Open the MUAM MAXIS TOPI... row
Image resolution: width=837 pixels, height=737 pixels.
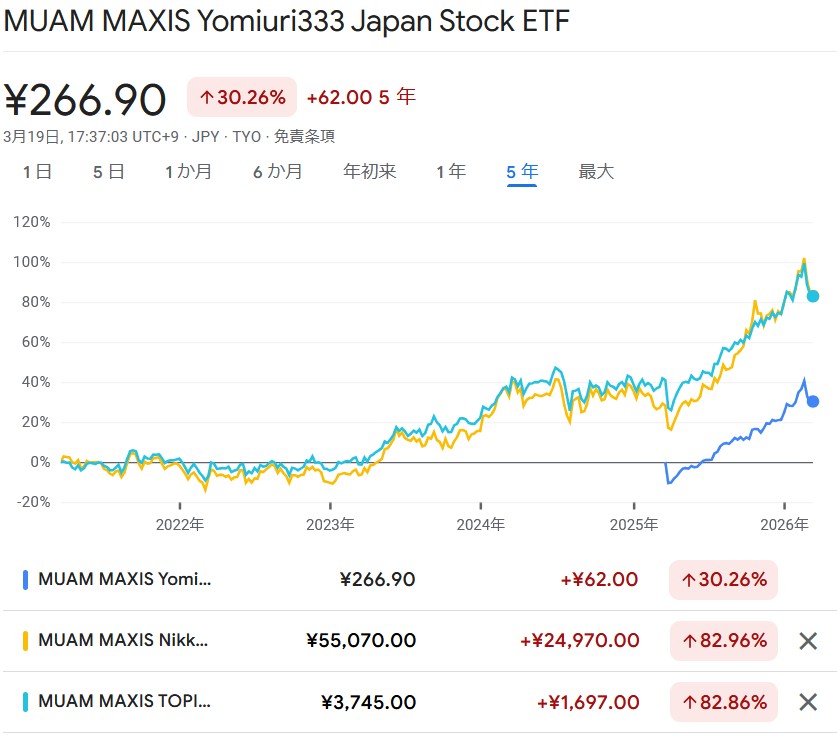pyautogui.click(x=125, y=702)
